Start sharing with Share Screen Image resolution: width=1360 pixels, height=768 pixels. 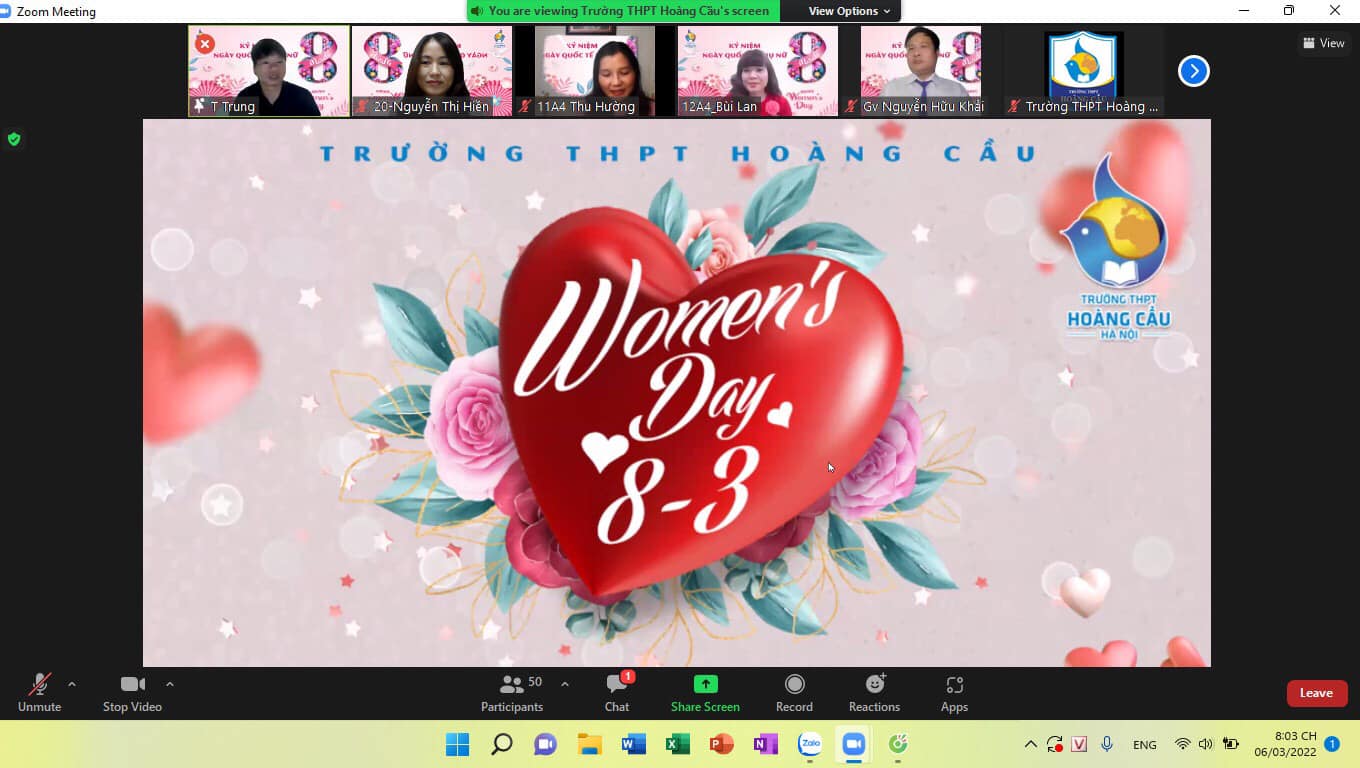pyautogui.click(x=705, y=693)
